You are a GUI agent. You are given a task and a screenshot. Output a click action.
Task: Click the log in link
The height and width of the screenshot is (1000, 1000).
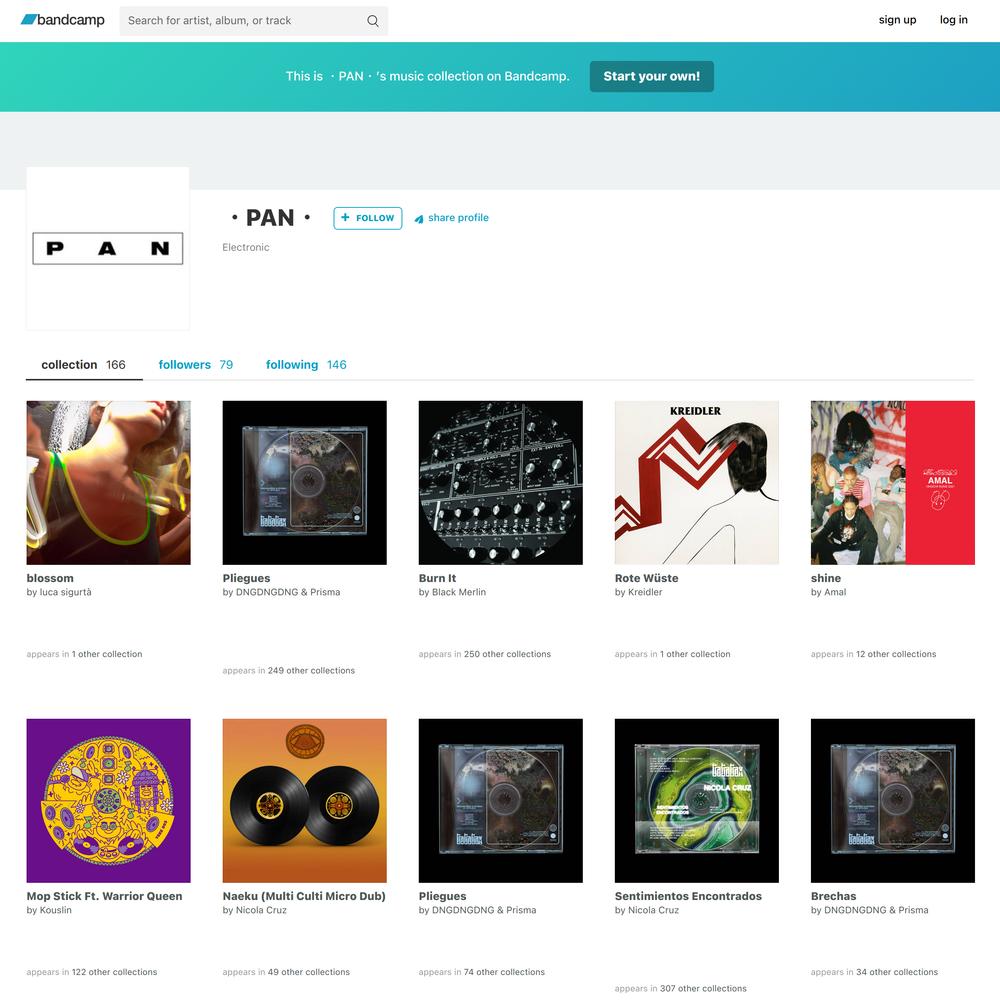[x=953, y=20]
